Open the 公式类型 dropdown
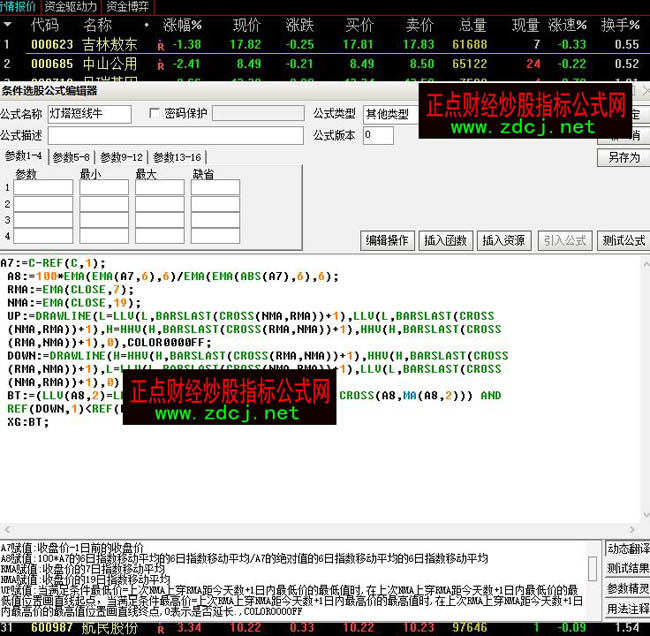This screenshot has height=636, width=650. (x=390, y=114)
